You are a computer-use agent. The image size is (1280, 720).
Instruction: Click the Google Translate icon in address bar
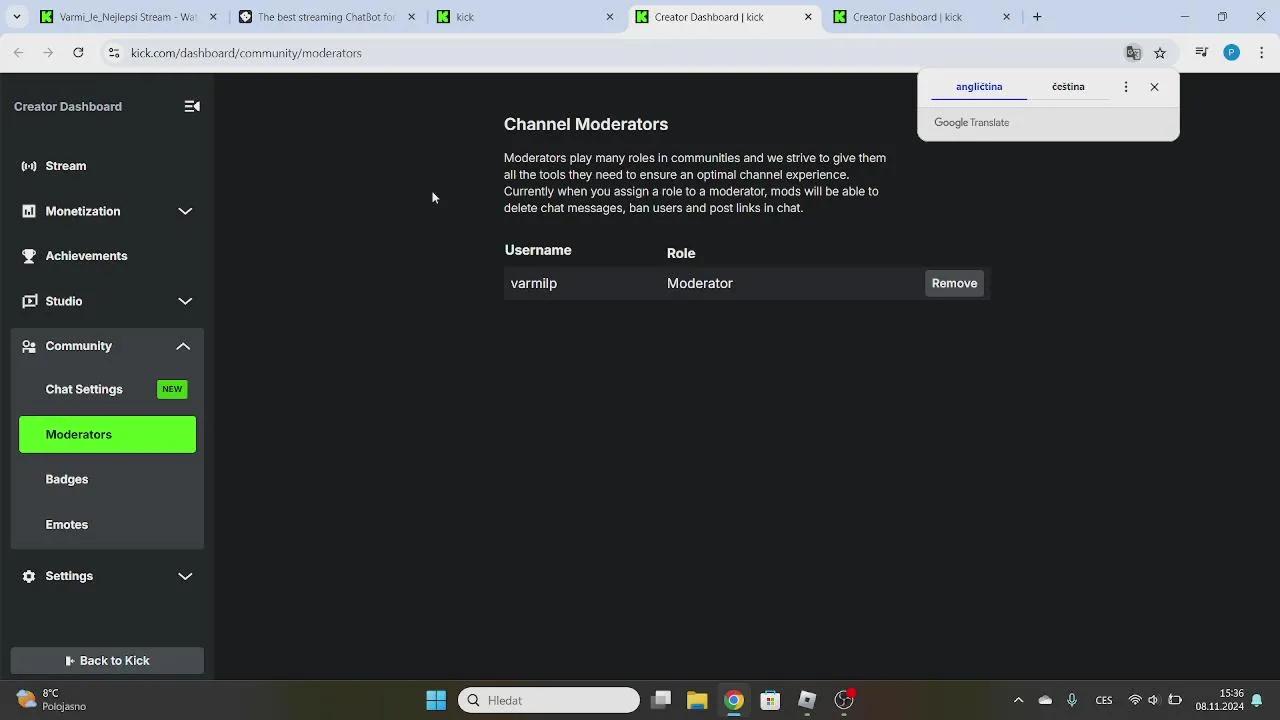(x=1133, y=53)
